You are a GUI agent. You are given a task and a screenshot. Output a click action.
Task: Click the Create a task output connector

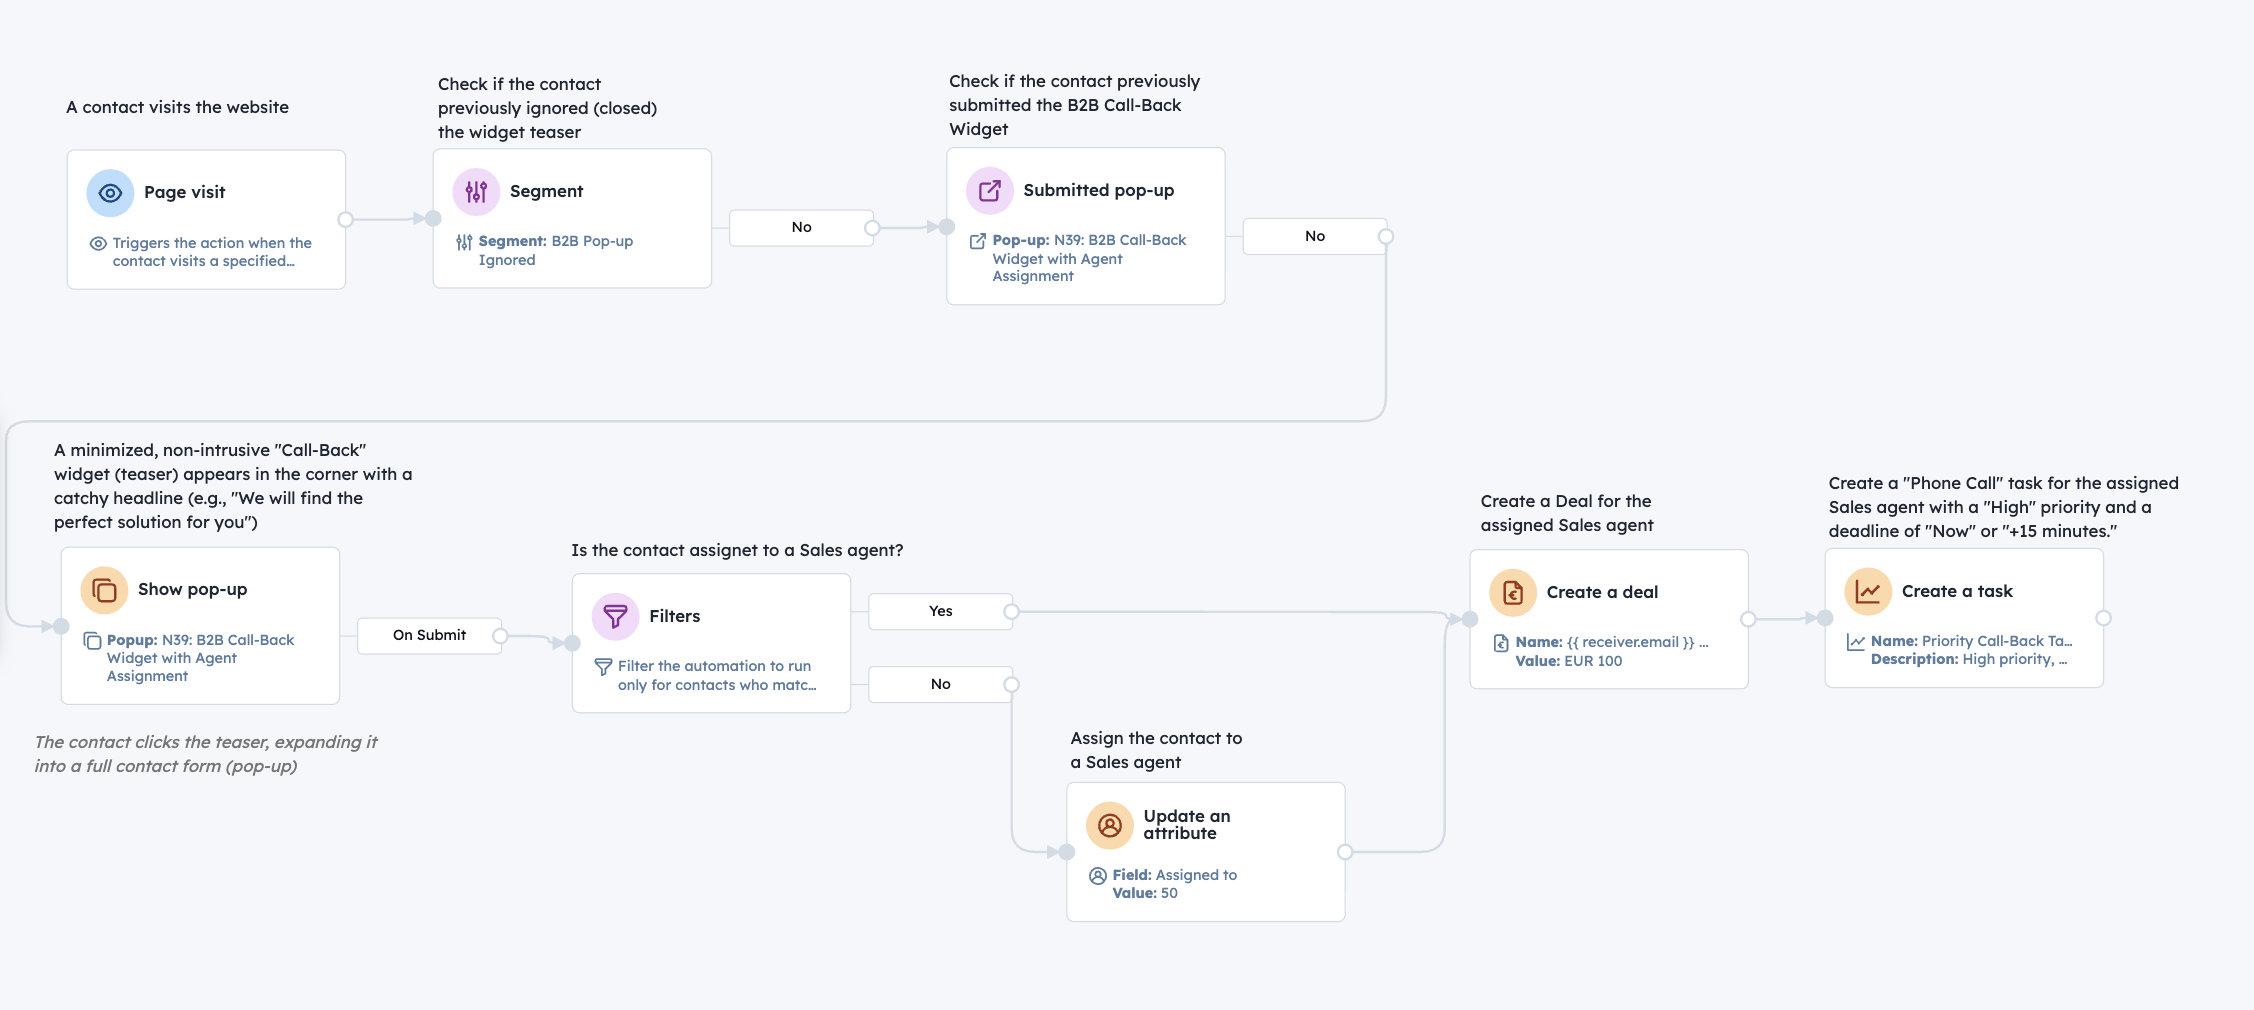[x=2103, y=619]
